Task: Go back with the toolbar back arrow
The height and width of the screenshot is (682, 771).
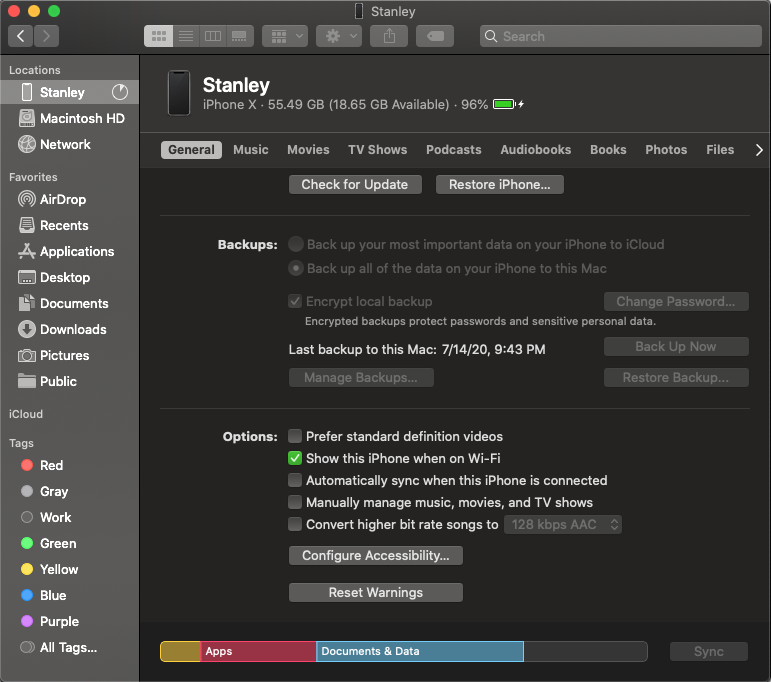Action: point(21,36)
